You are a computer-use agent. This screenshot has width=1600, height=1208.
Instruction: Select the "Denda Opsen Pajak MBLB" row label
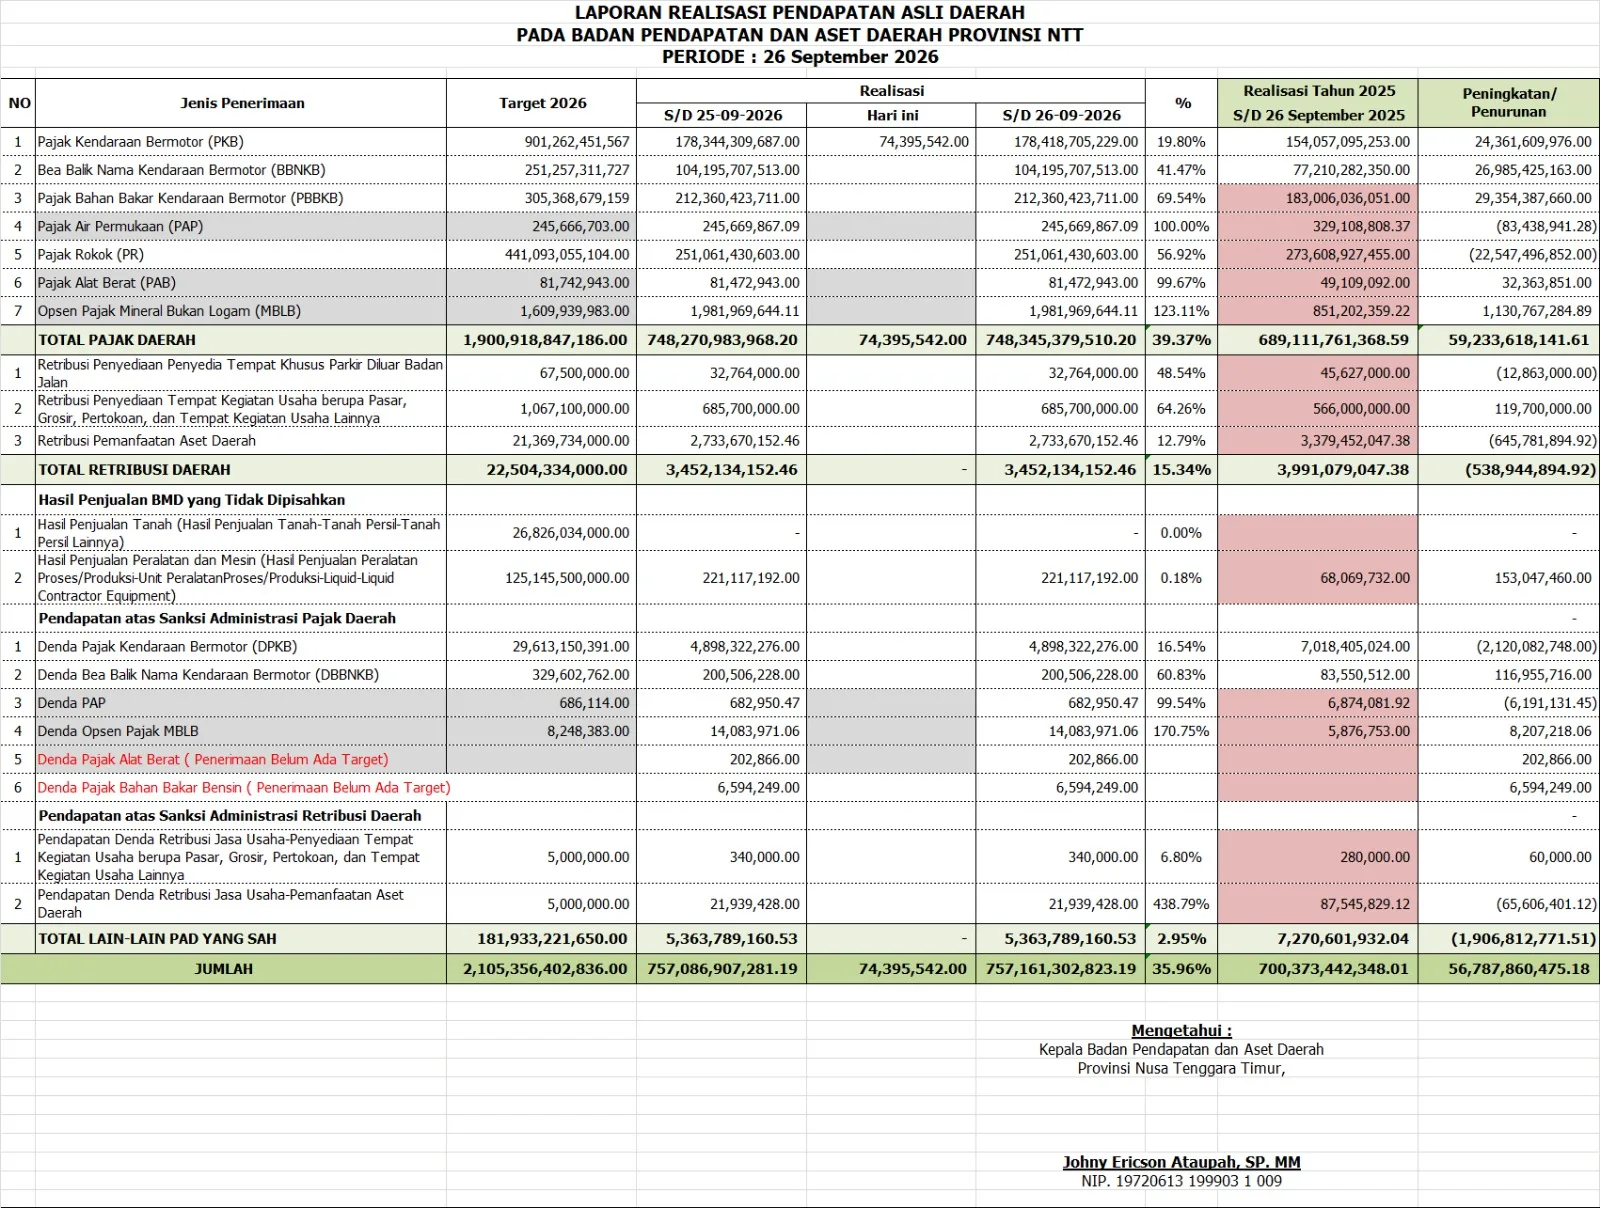[x=118, y=731]
